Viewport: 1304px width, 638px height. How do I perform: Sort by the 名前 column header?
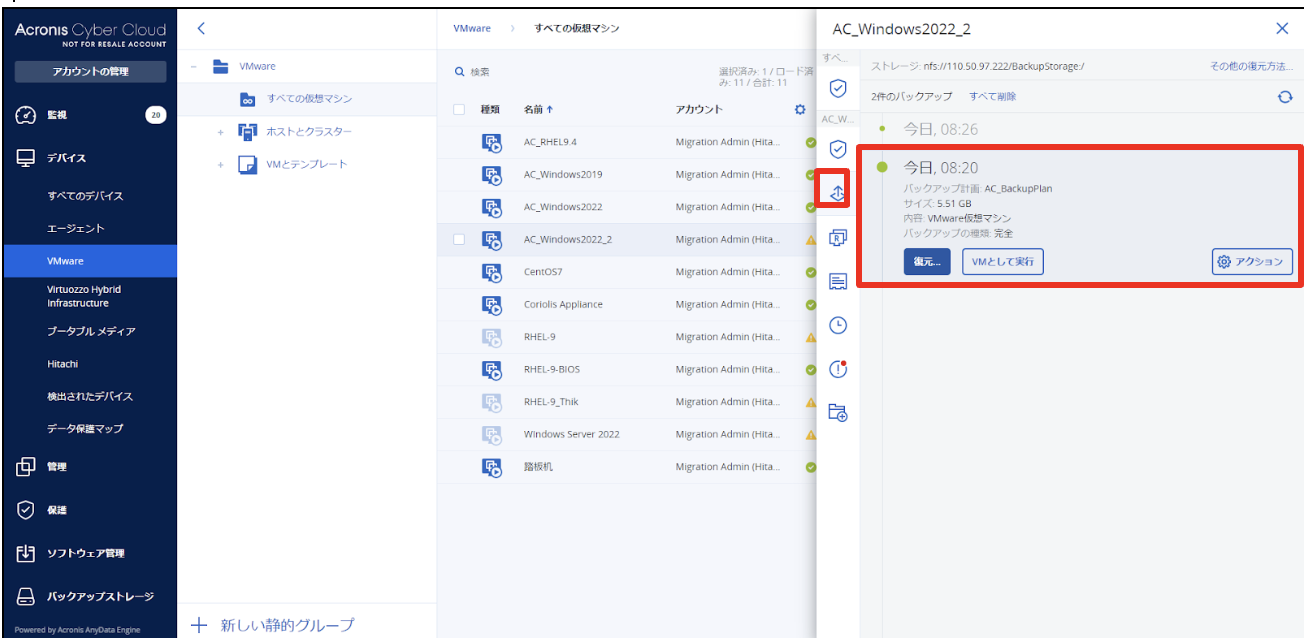[538, 109]
